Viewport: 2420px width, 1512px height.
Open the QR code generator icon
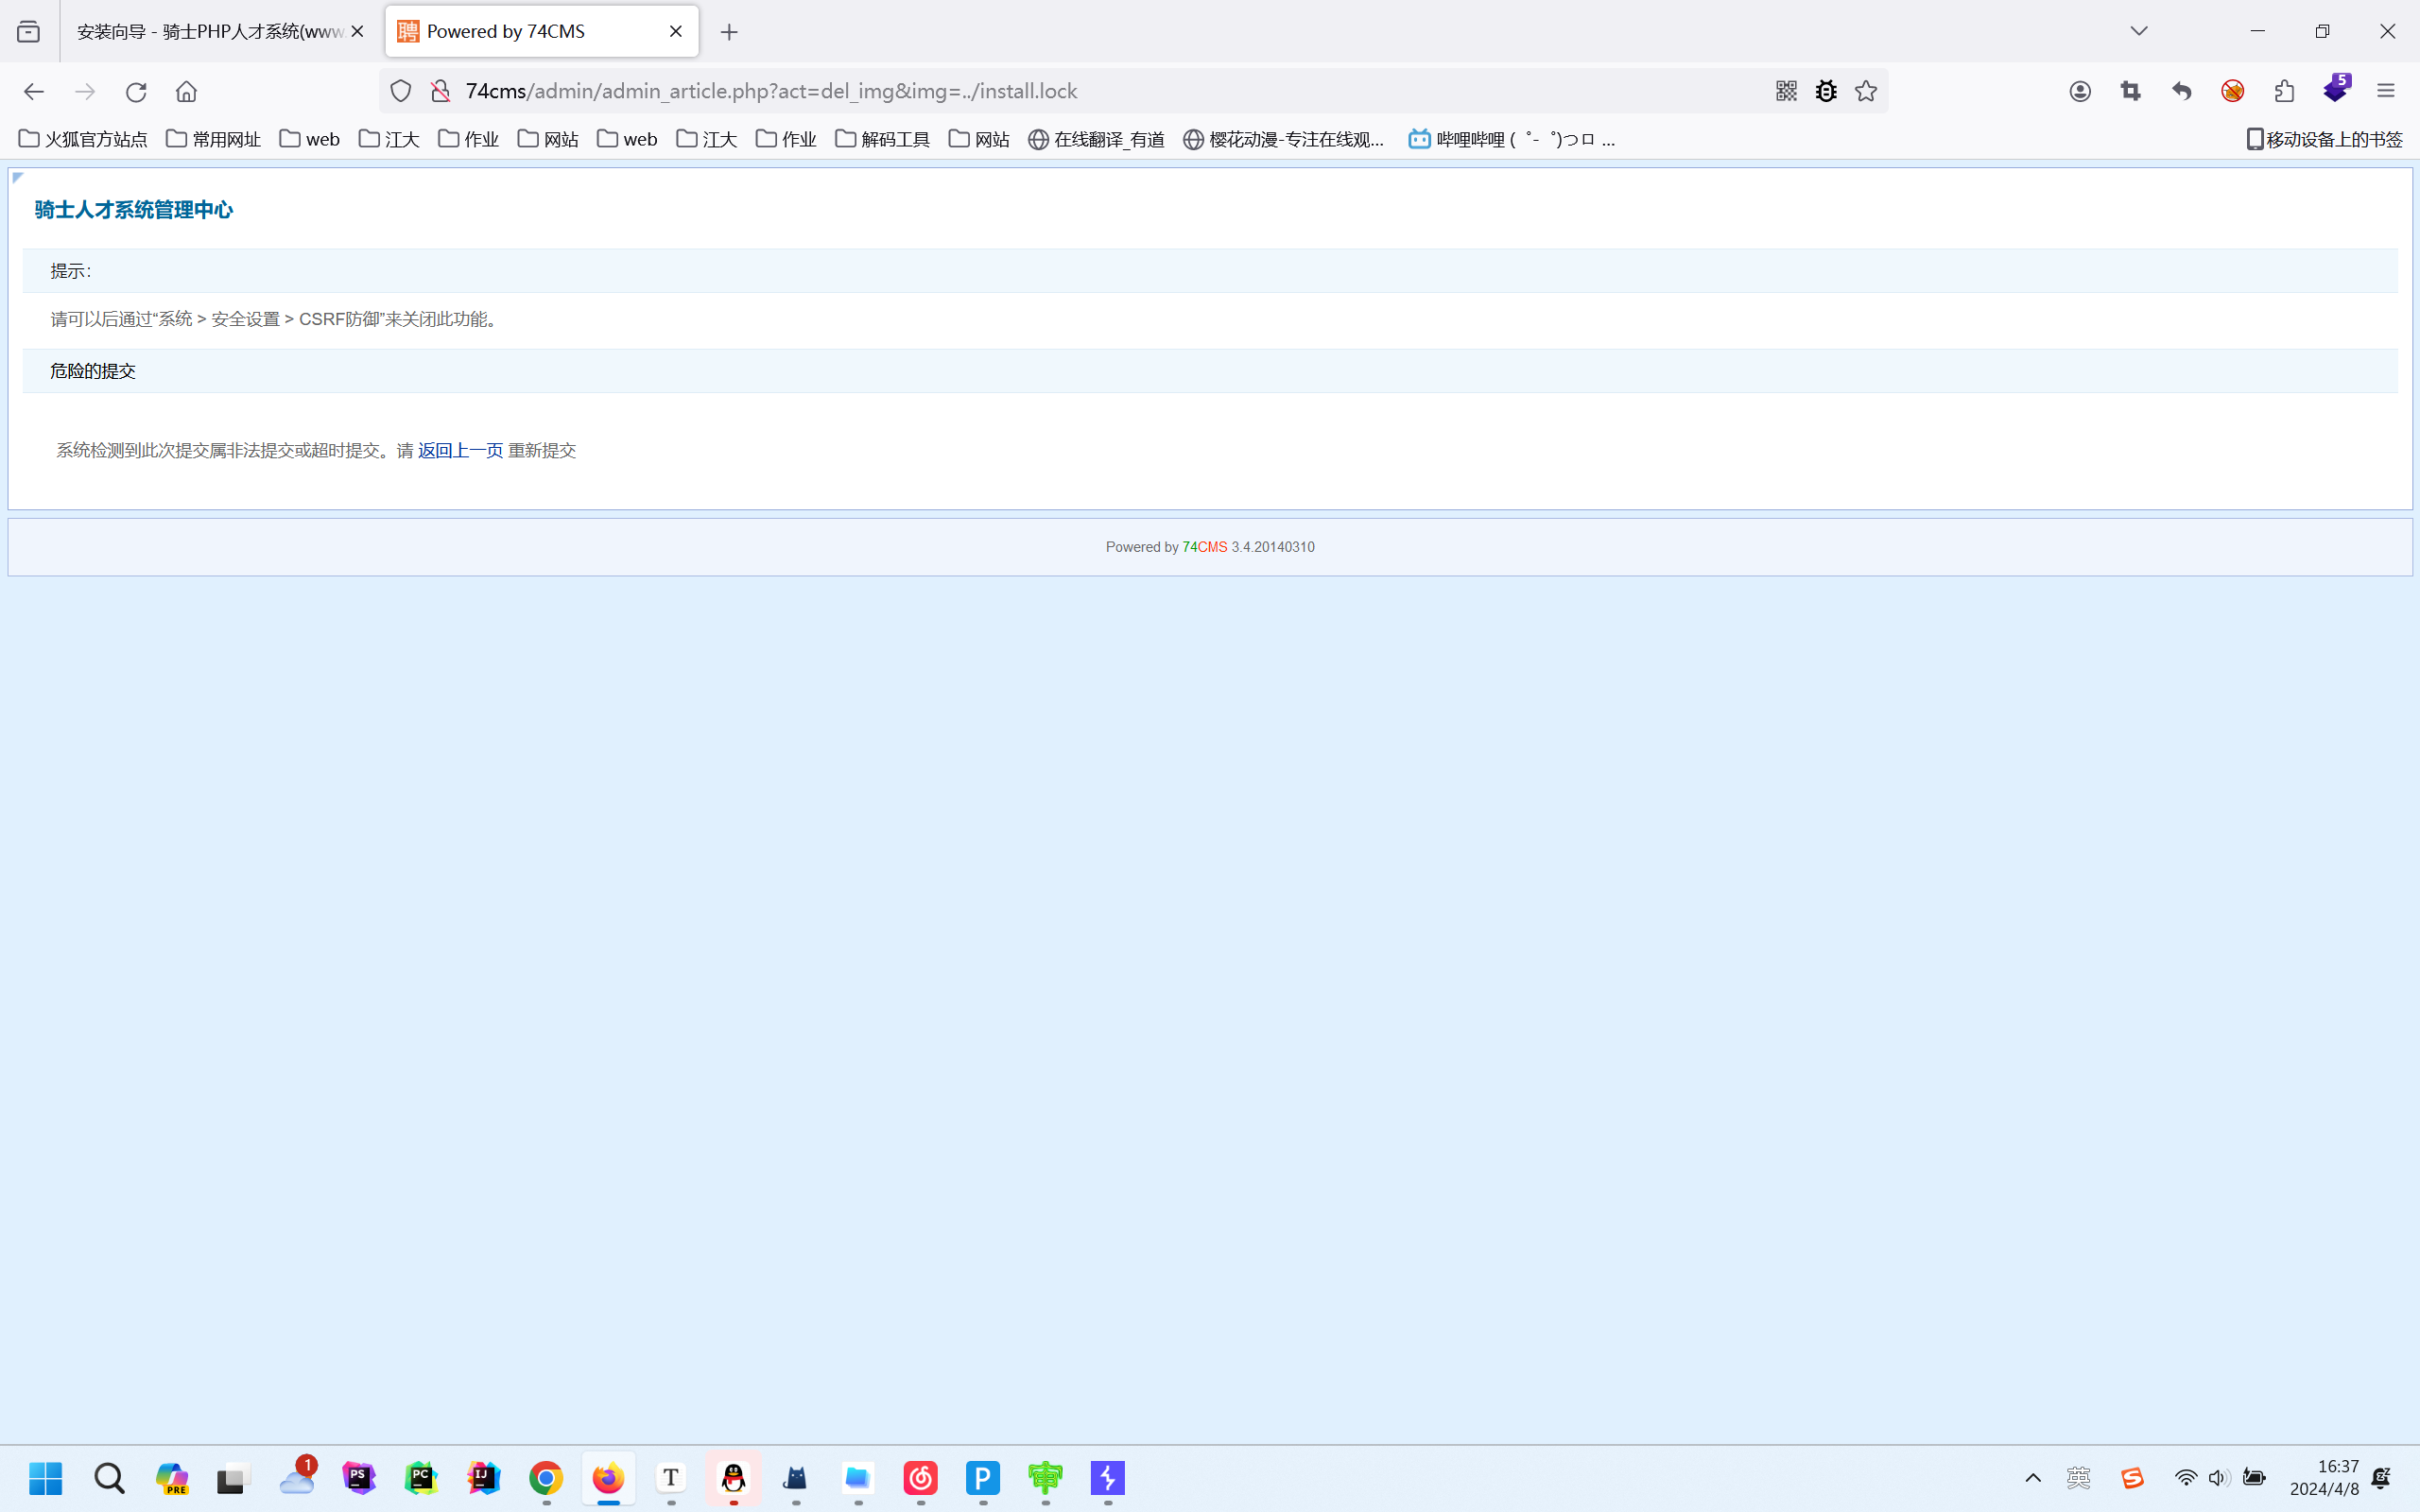tap(1786, 91)
